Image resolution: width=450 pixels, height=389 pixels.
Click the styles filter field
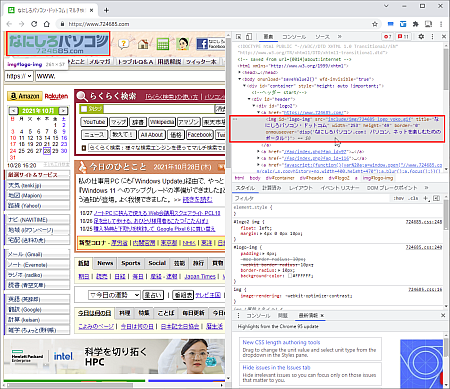point(312,198)
